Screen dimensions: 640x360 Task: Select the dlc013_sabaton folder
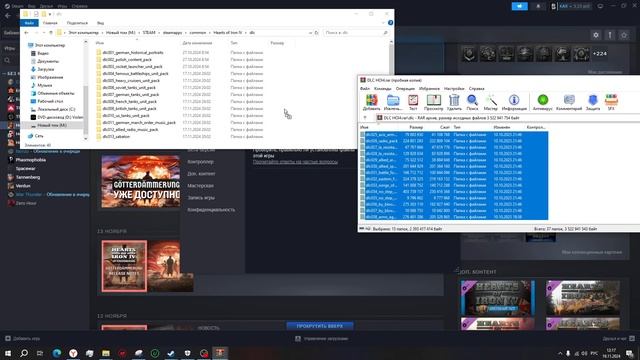tap(113, 137)
